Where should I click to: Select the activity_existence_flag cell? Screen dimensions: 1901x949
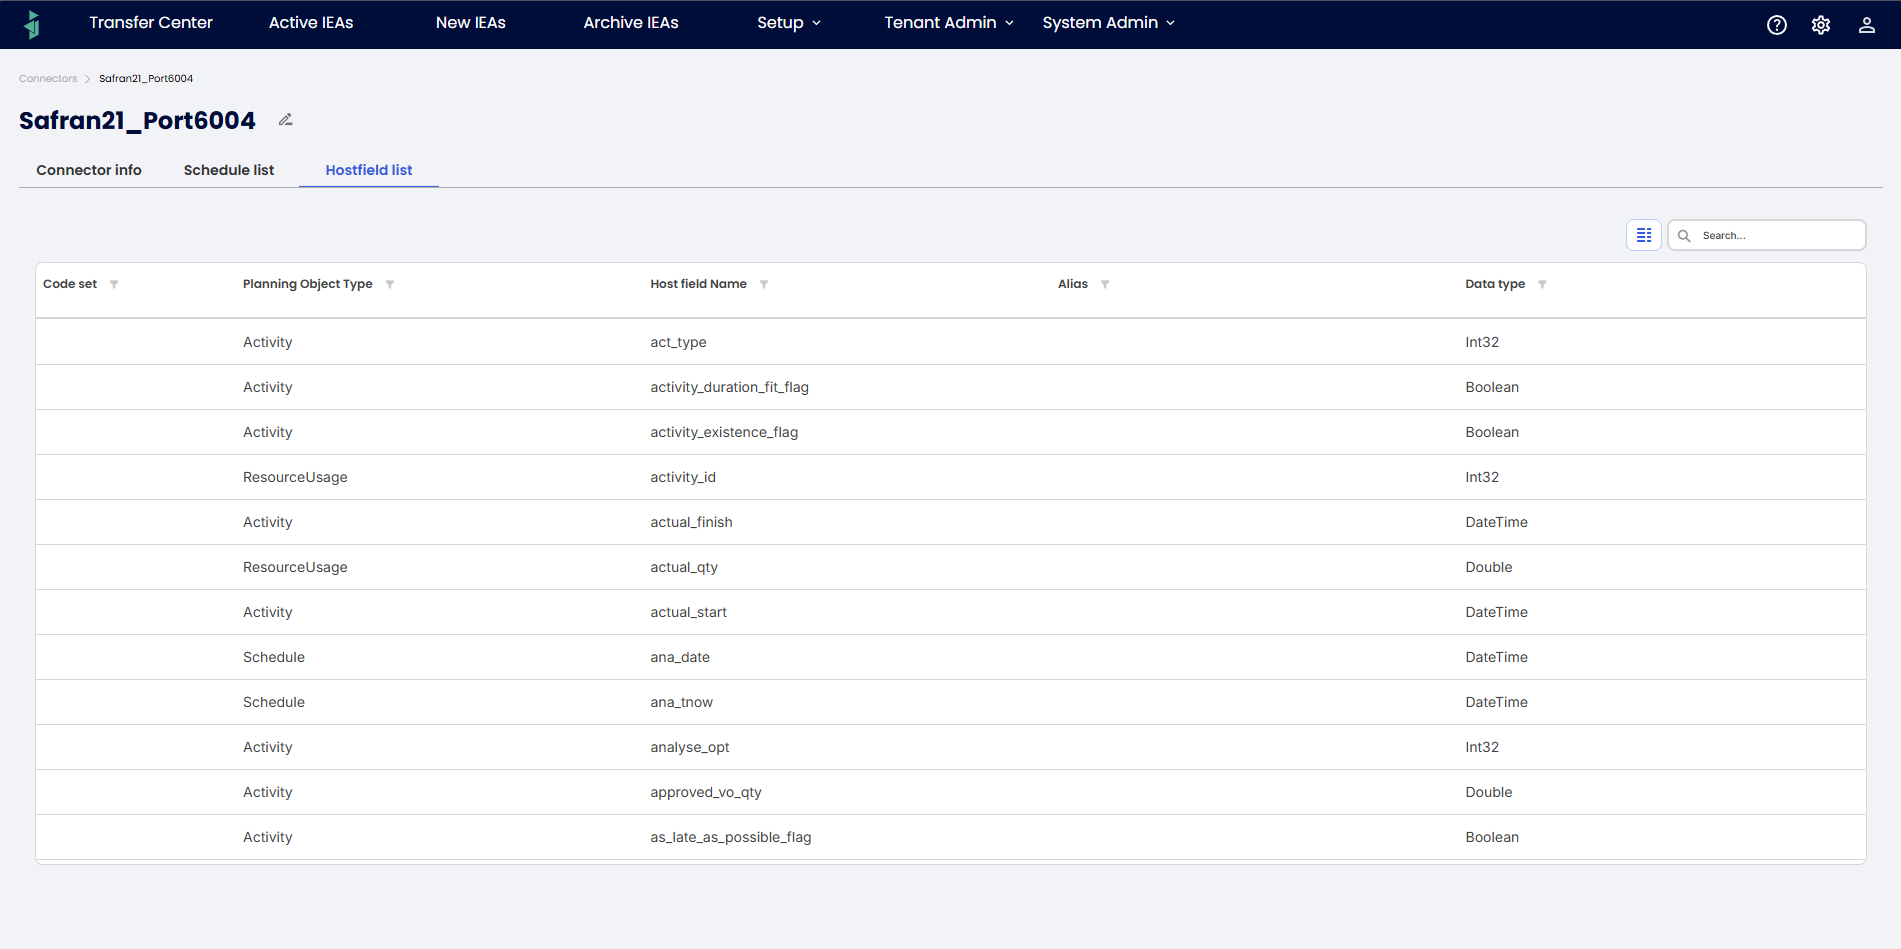point(724,432)
